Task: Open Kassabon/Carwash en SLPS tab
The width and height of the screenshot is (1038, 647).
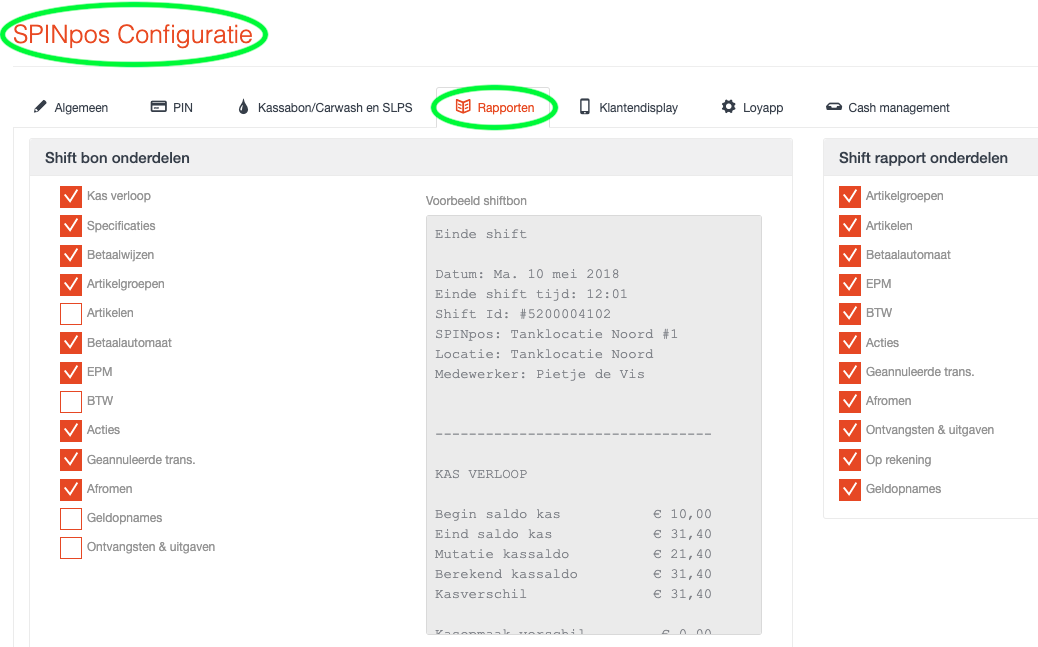Action: click(325, 107)
